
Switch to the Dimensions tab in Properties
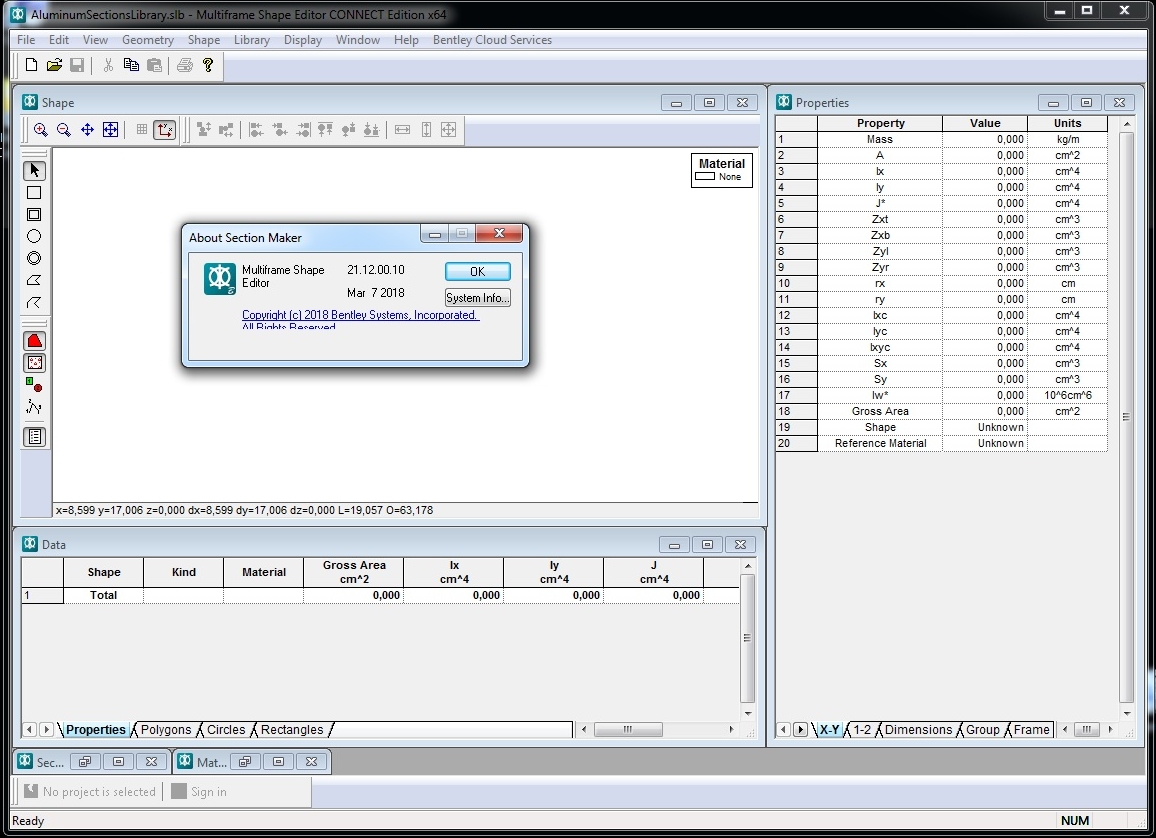click(x=918, y=730)
